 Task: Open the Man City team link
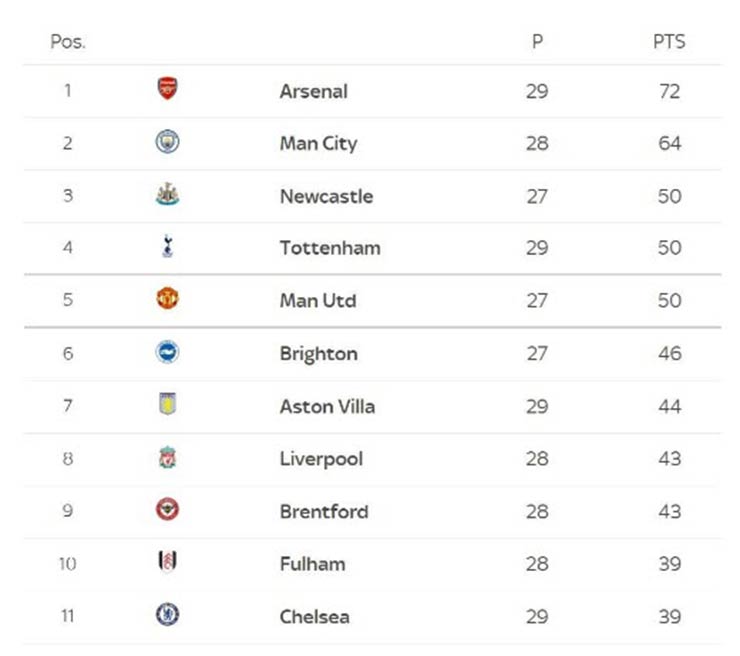tap(318, 143)
